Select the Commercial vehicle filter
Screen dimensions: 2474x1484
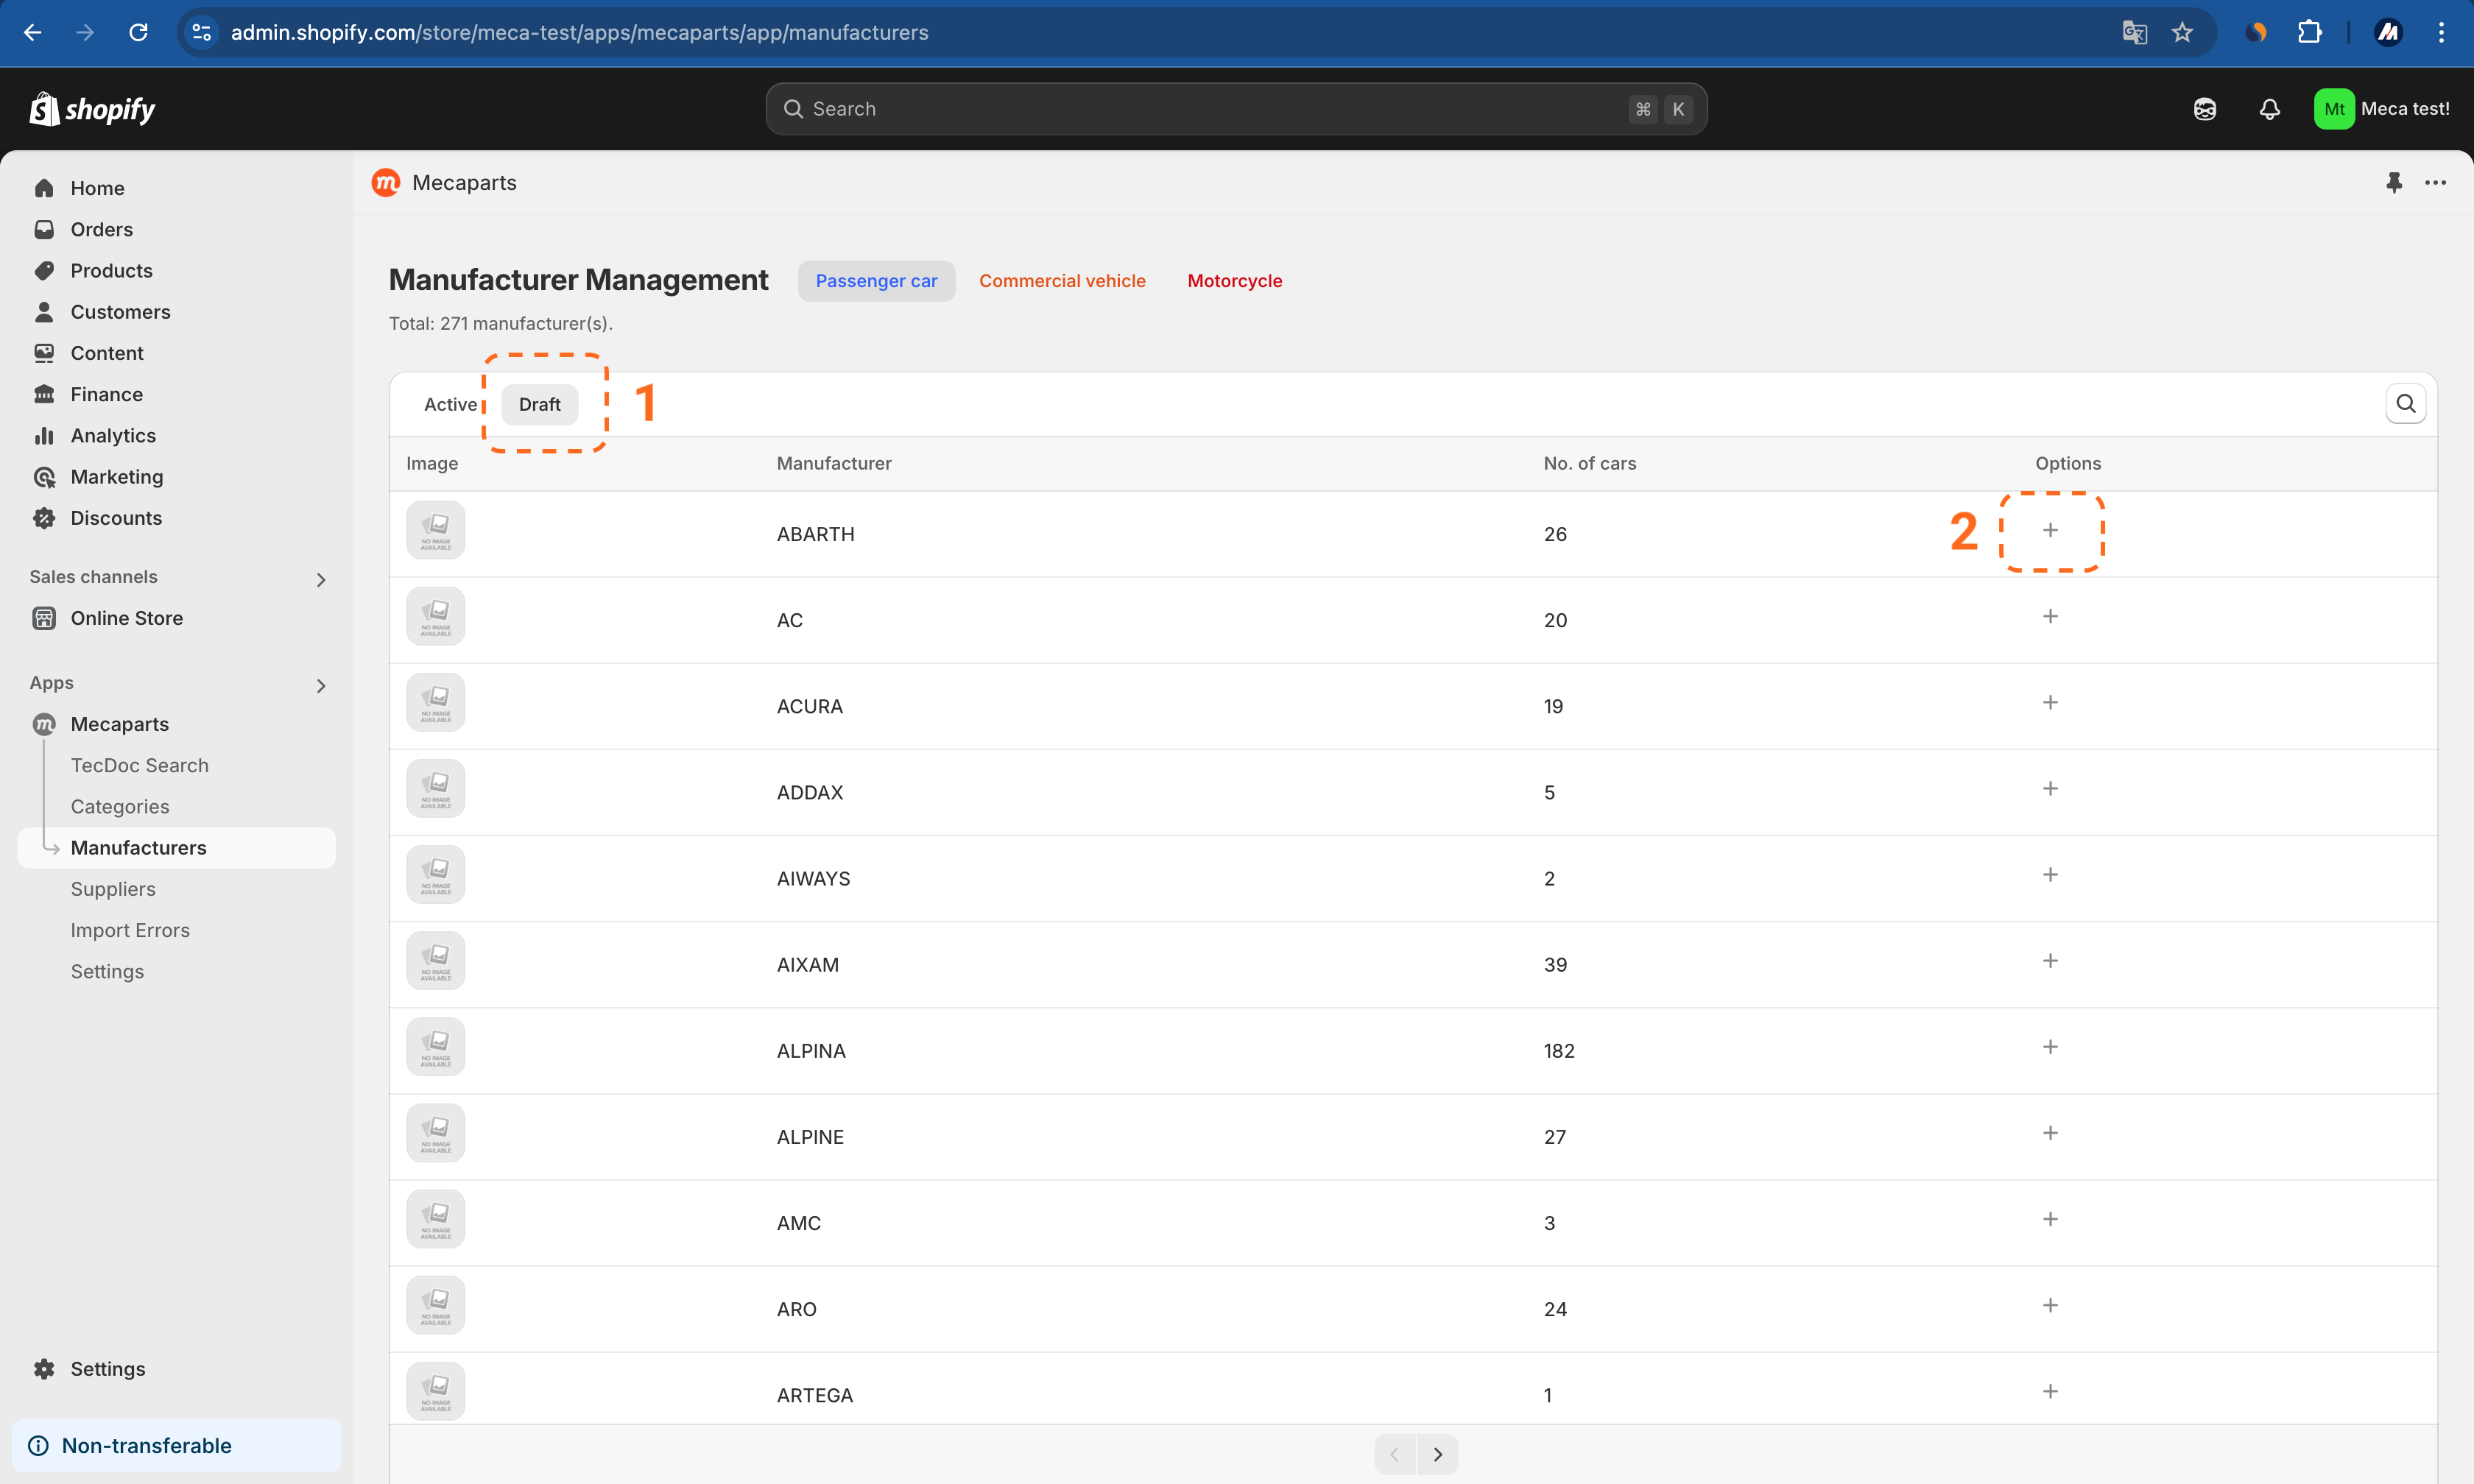(1062, 281)
